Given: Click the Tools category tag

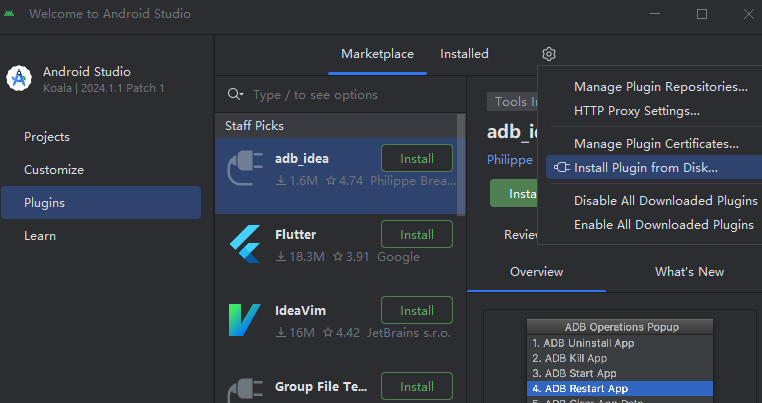Looking at the screenshot, I should coord(512,102).
